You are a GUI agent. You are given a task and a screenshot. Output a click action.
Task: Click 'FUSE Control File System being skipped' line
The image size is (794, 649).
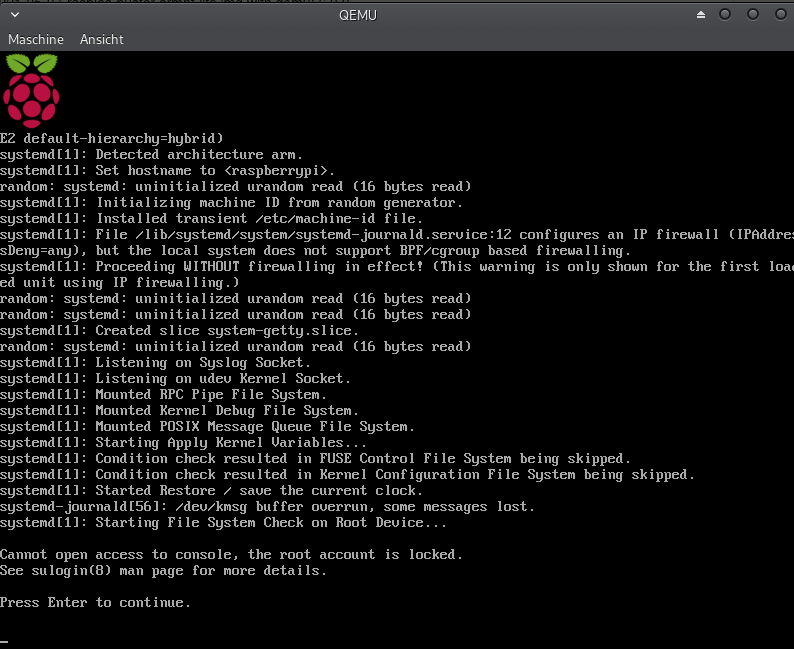coord(315,459)
